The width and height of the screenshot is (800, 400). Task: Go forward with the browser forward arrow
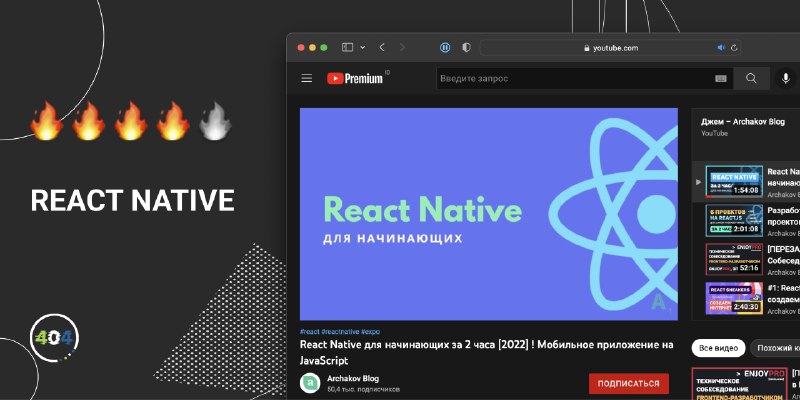(x=402, y=47)
